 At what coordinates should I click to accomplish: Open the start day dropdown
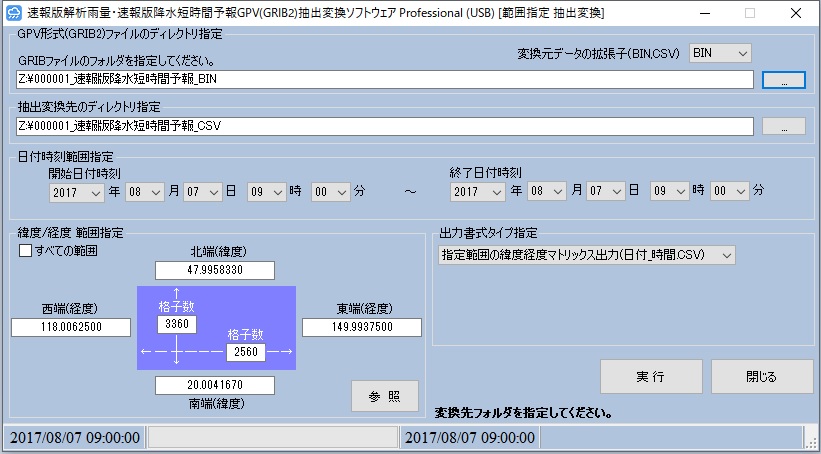203,192
